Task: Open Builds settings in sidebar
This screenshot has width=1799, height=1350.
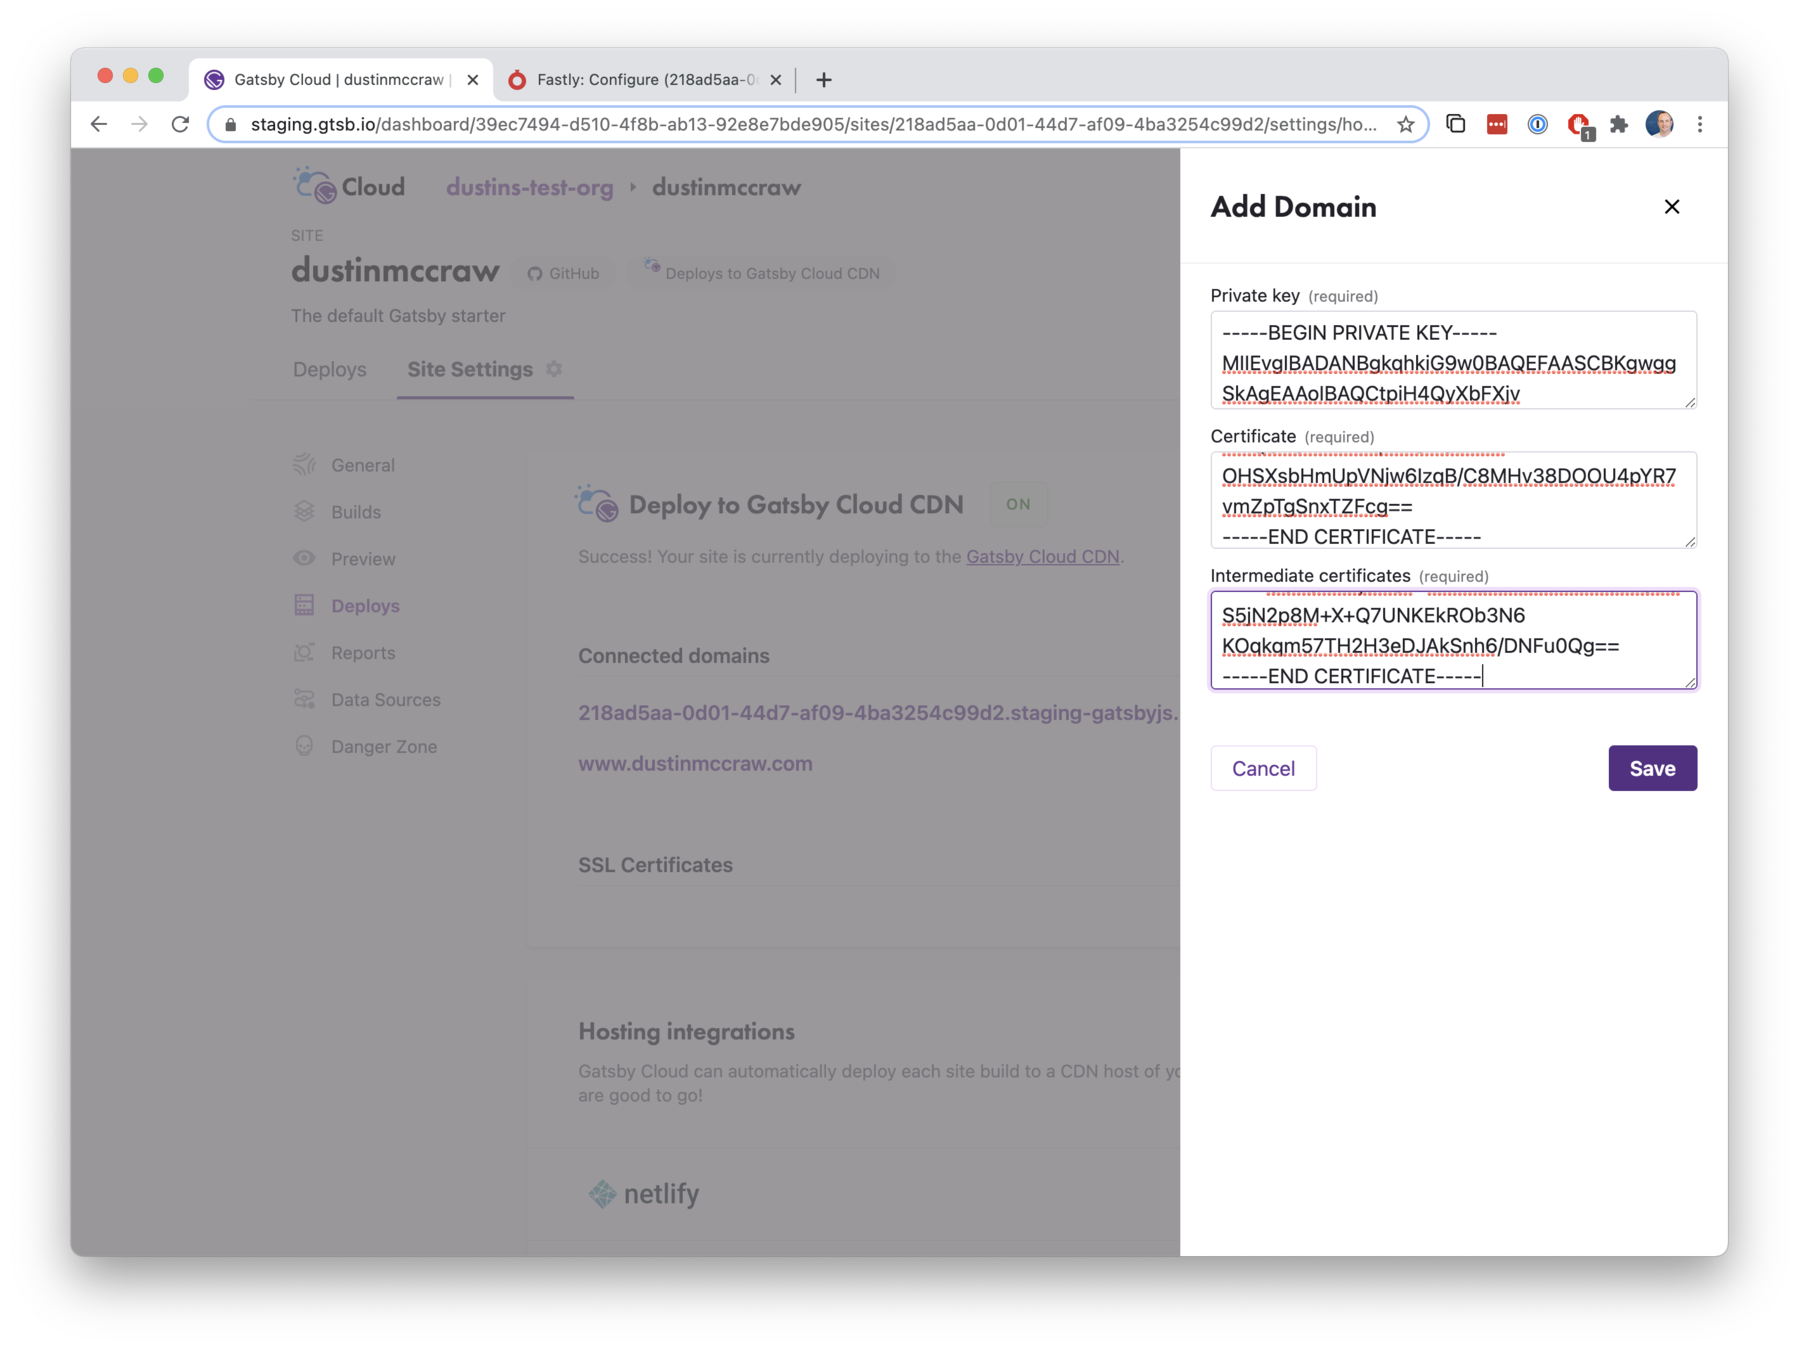Action: [356, 512]
